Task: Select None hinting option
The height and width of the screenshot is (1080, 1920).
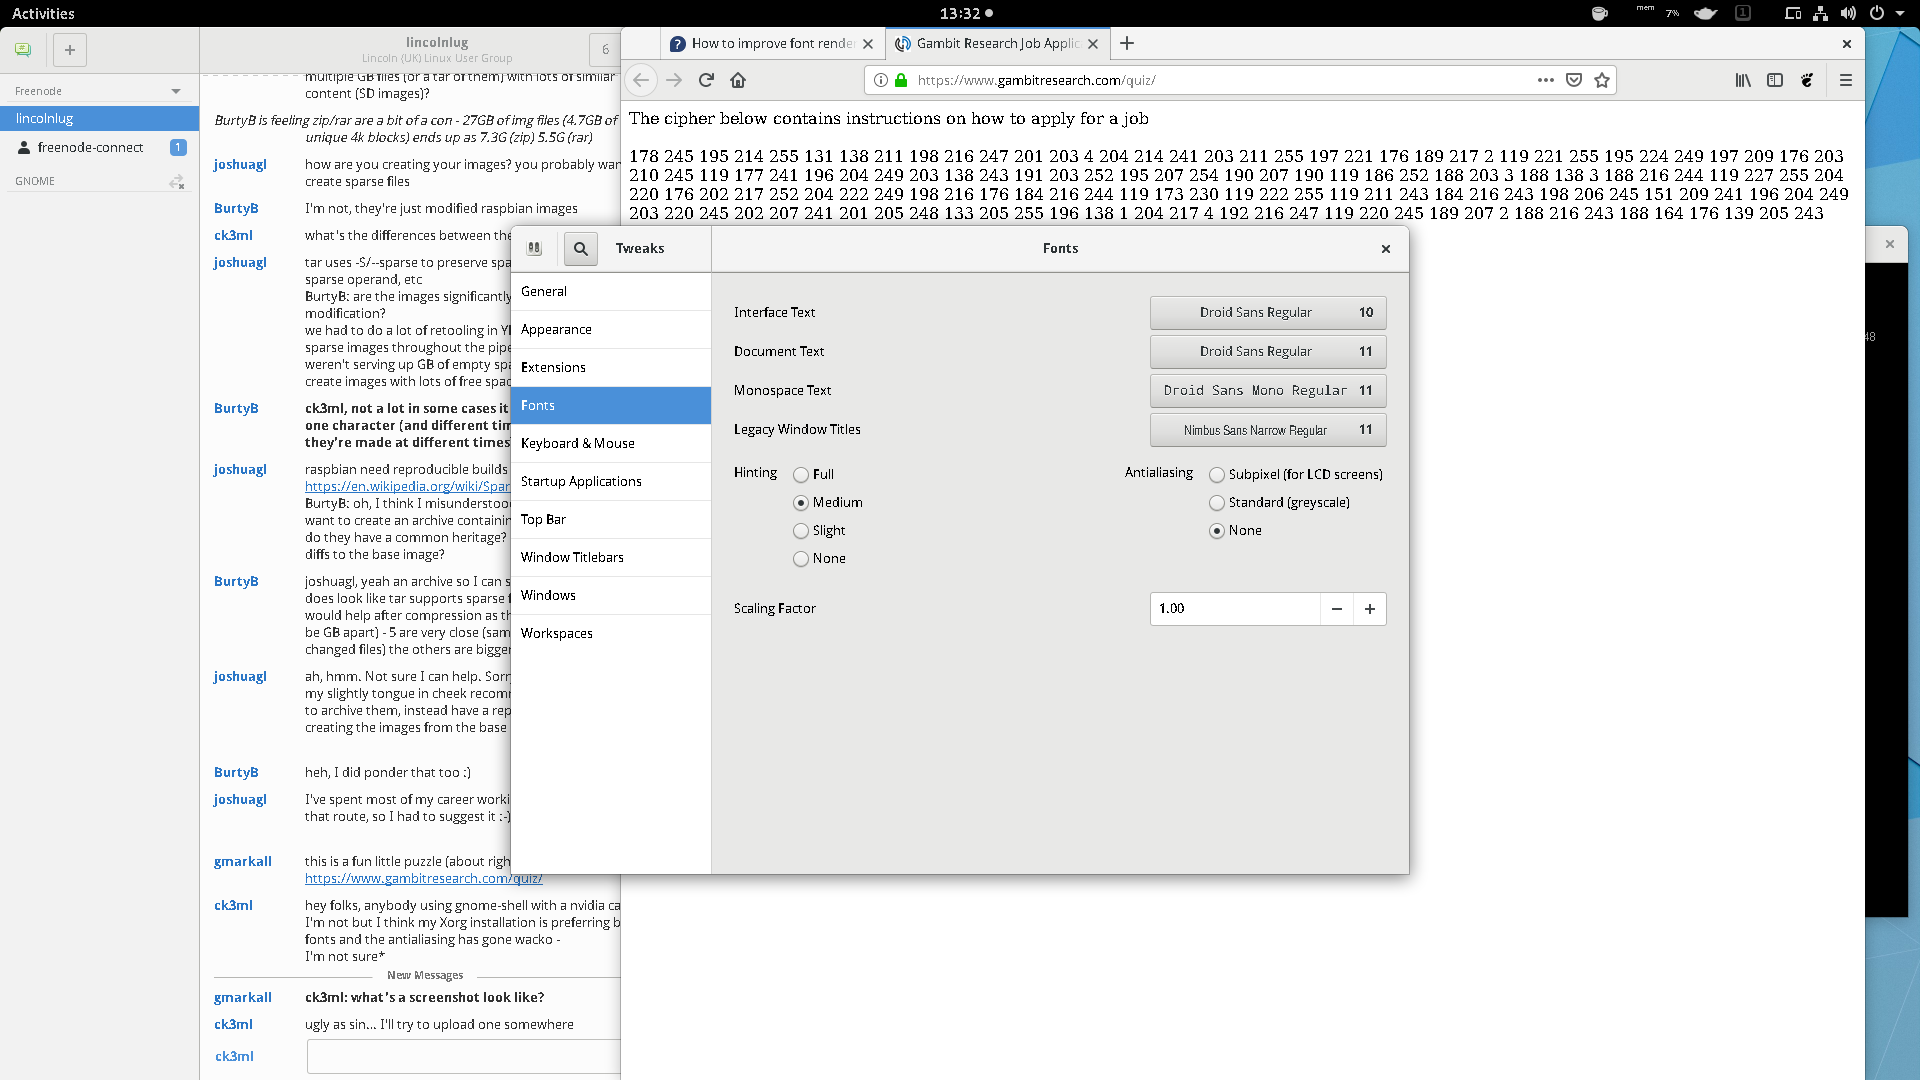Action: (x=801, y=559)
